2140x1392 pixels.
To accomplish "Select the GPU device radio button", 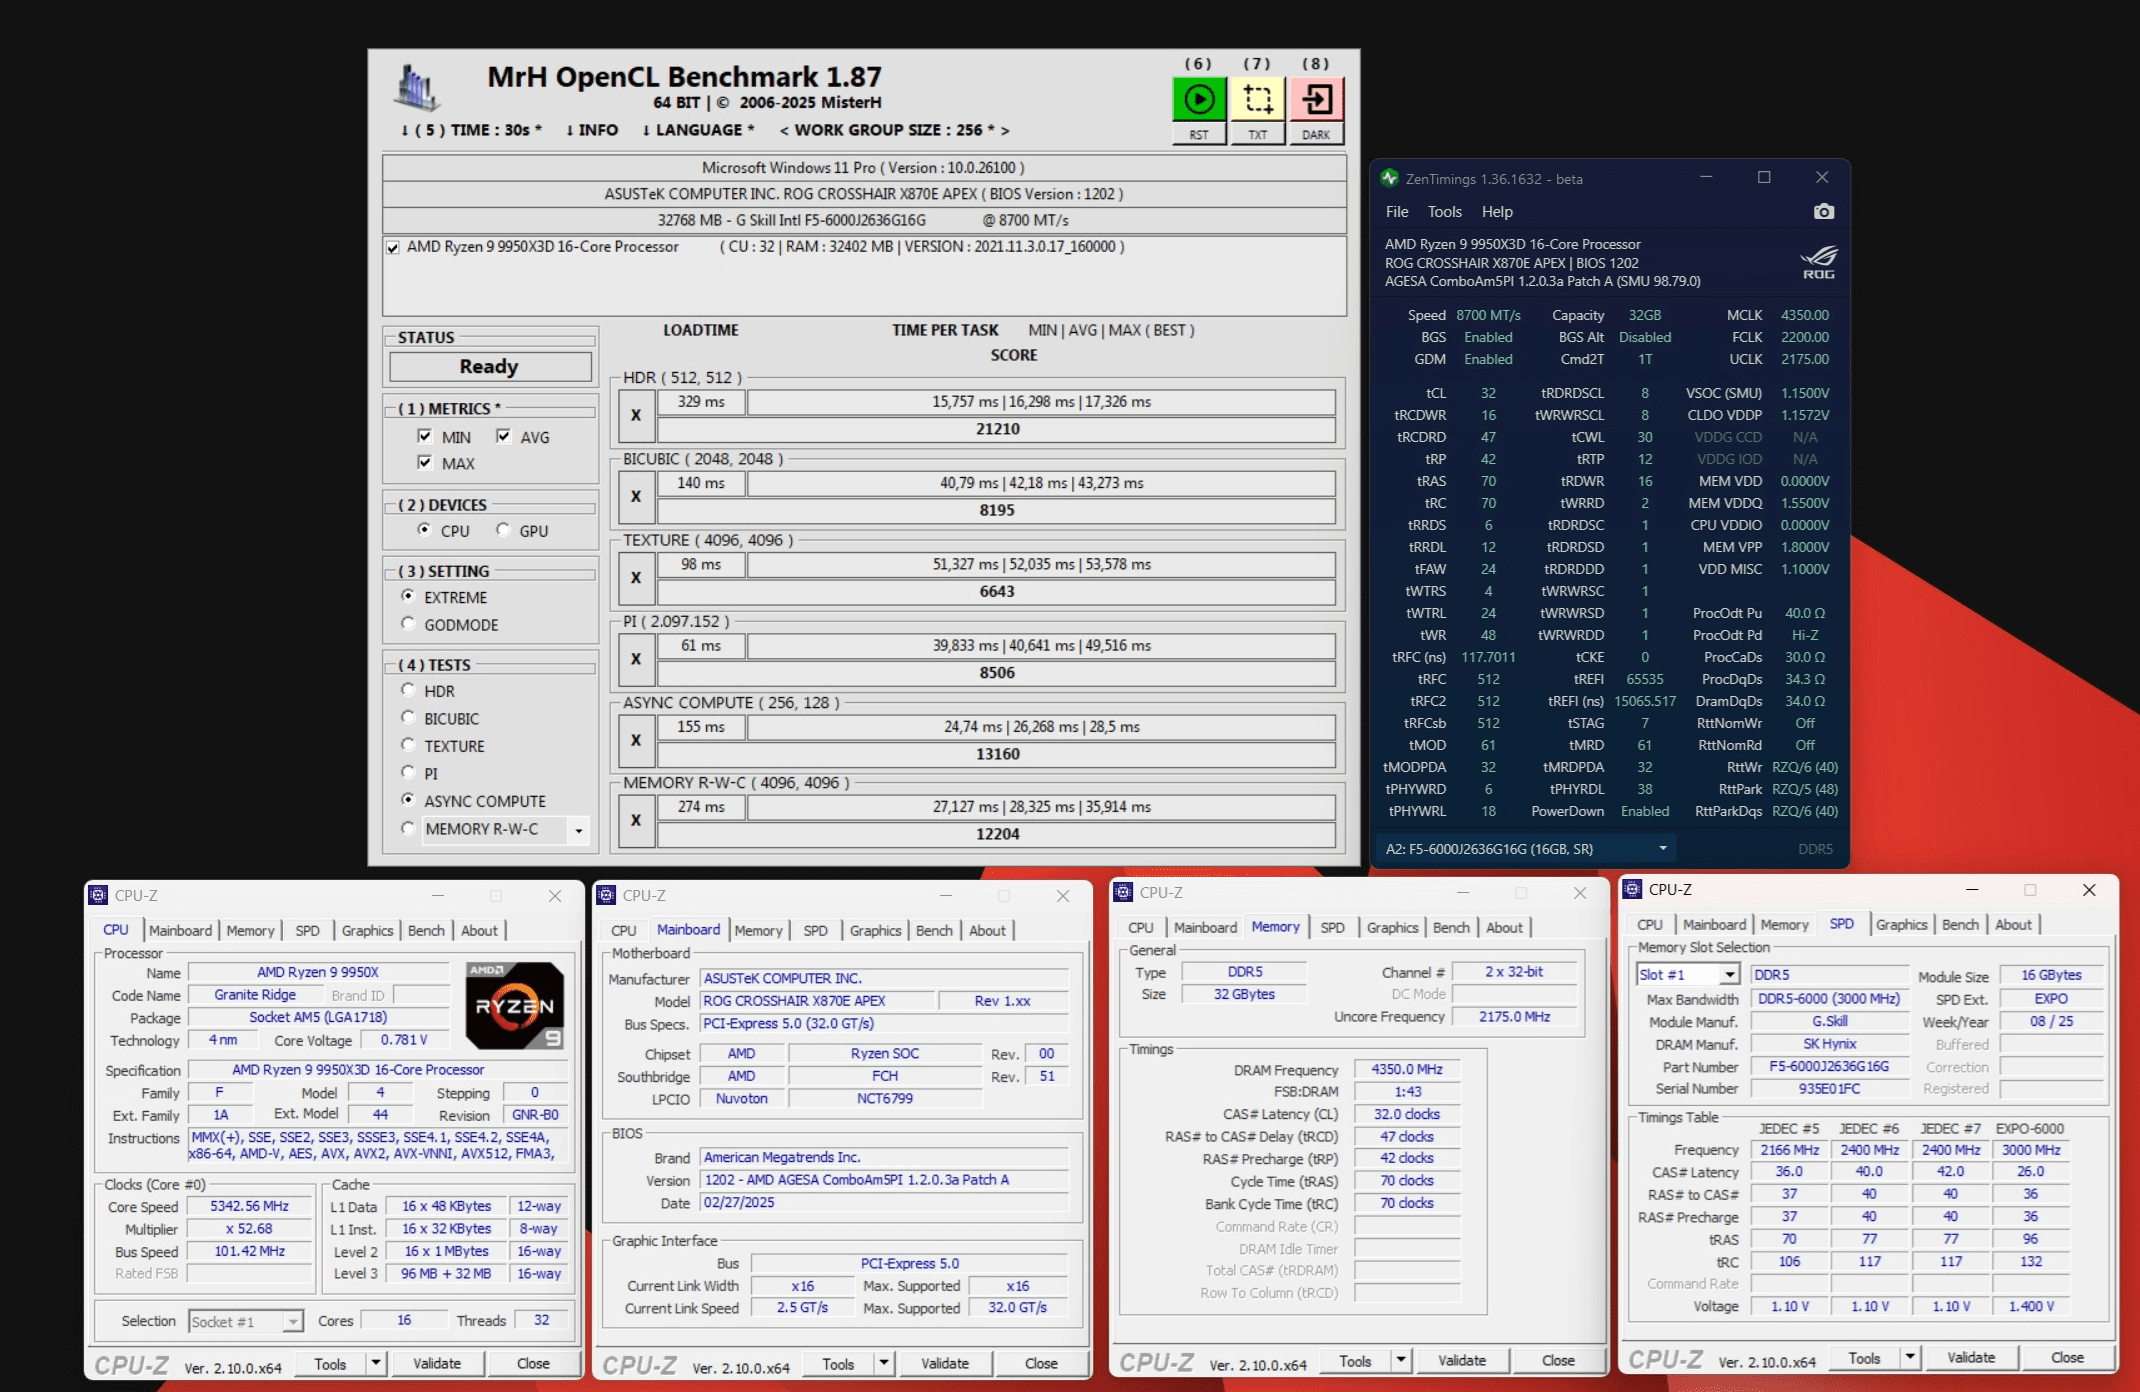I will (503, 530).
